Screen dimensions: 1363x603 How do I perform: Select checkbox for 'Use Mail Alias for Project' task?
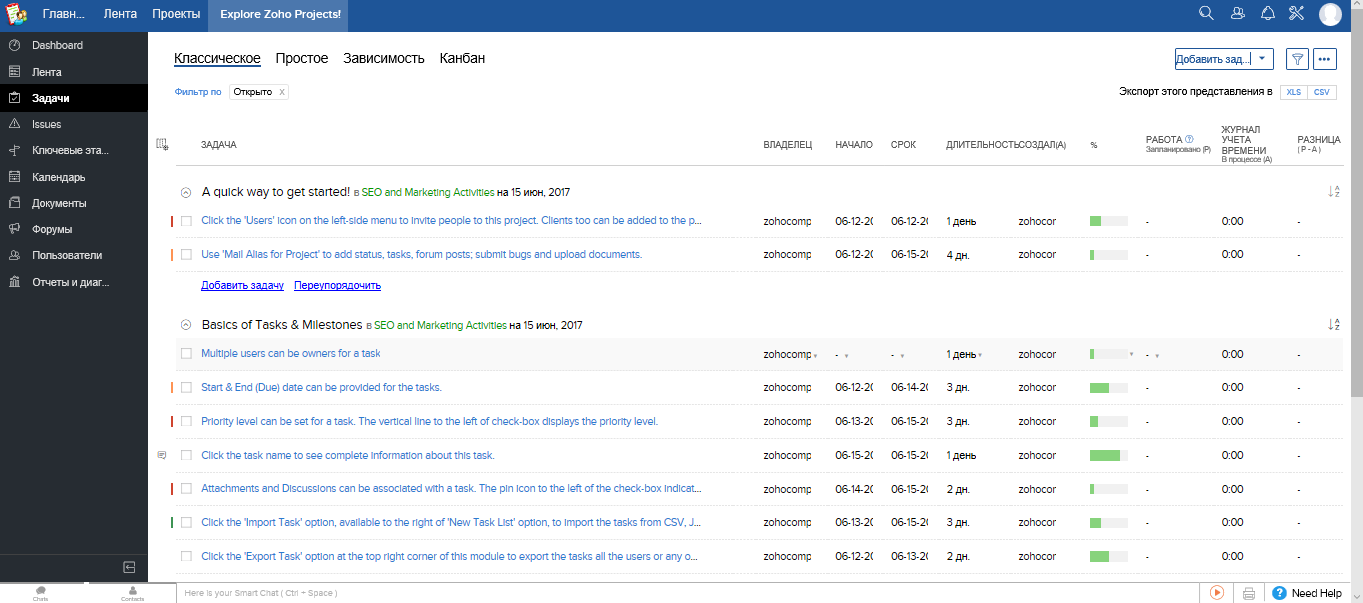coord(186,255)
